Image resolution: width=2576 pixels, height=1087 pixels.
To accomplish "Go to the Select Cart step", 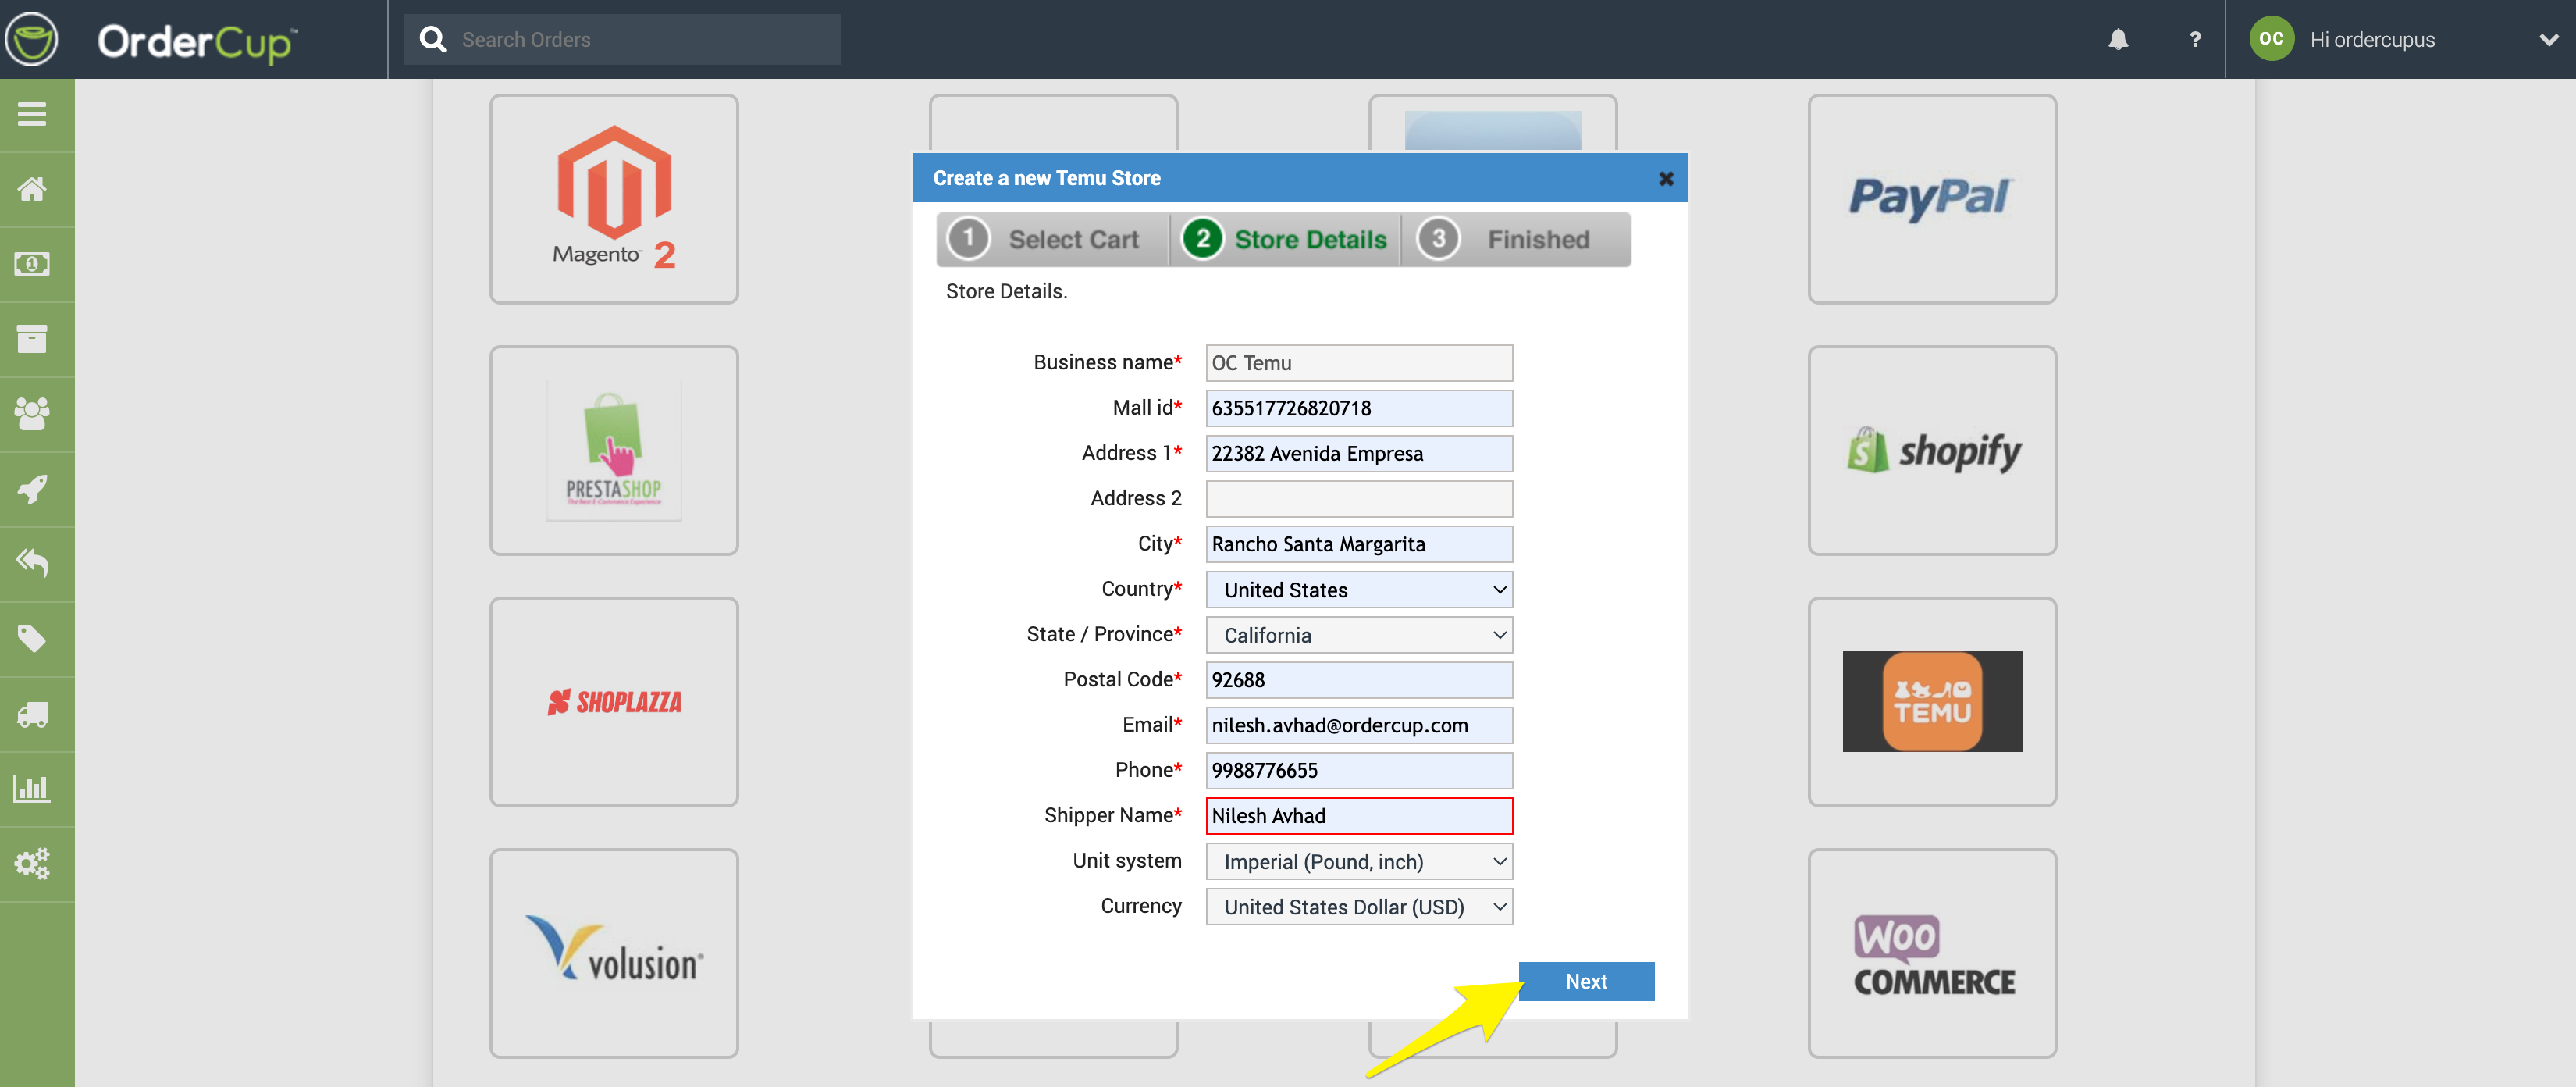I will [x=1052, y=240].
